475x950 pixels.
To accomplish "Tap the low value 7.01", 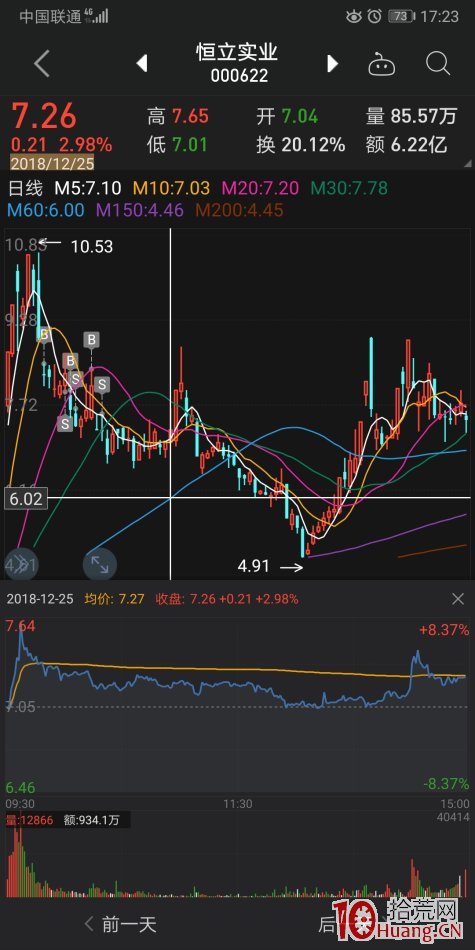I will (x=189, y=145).
